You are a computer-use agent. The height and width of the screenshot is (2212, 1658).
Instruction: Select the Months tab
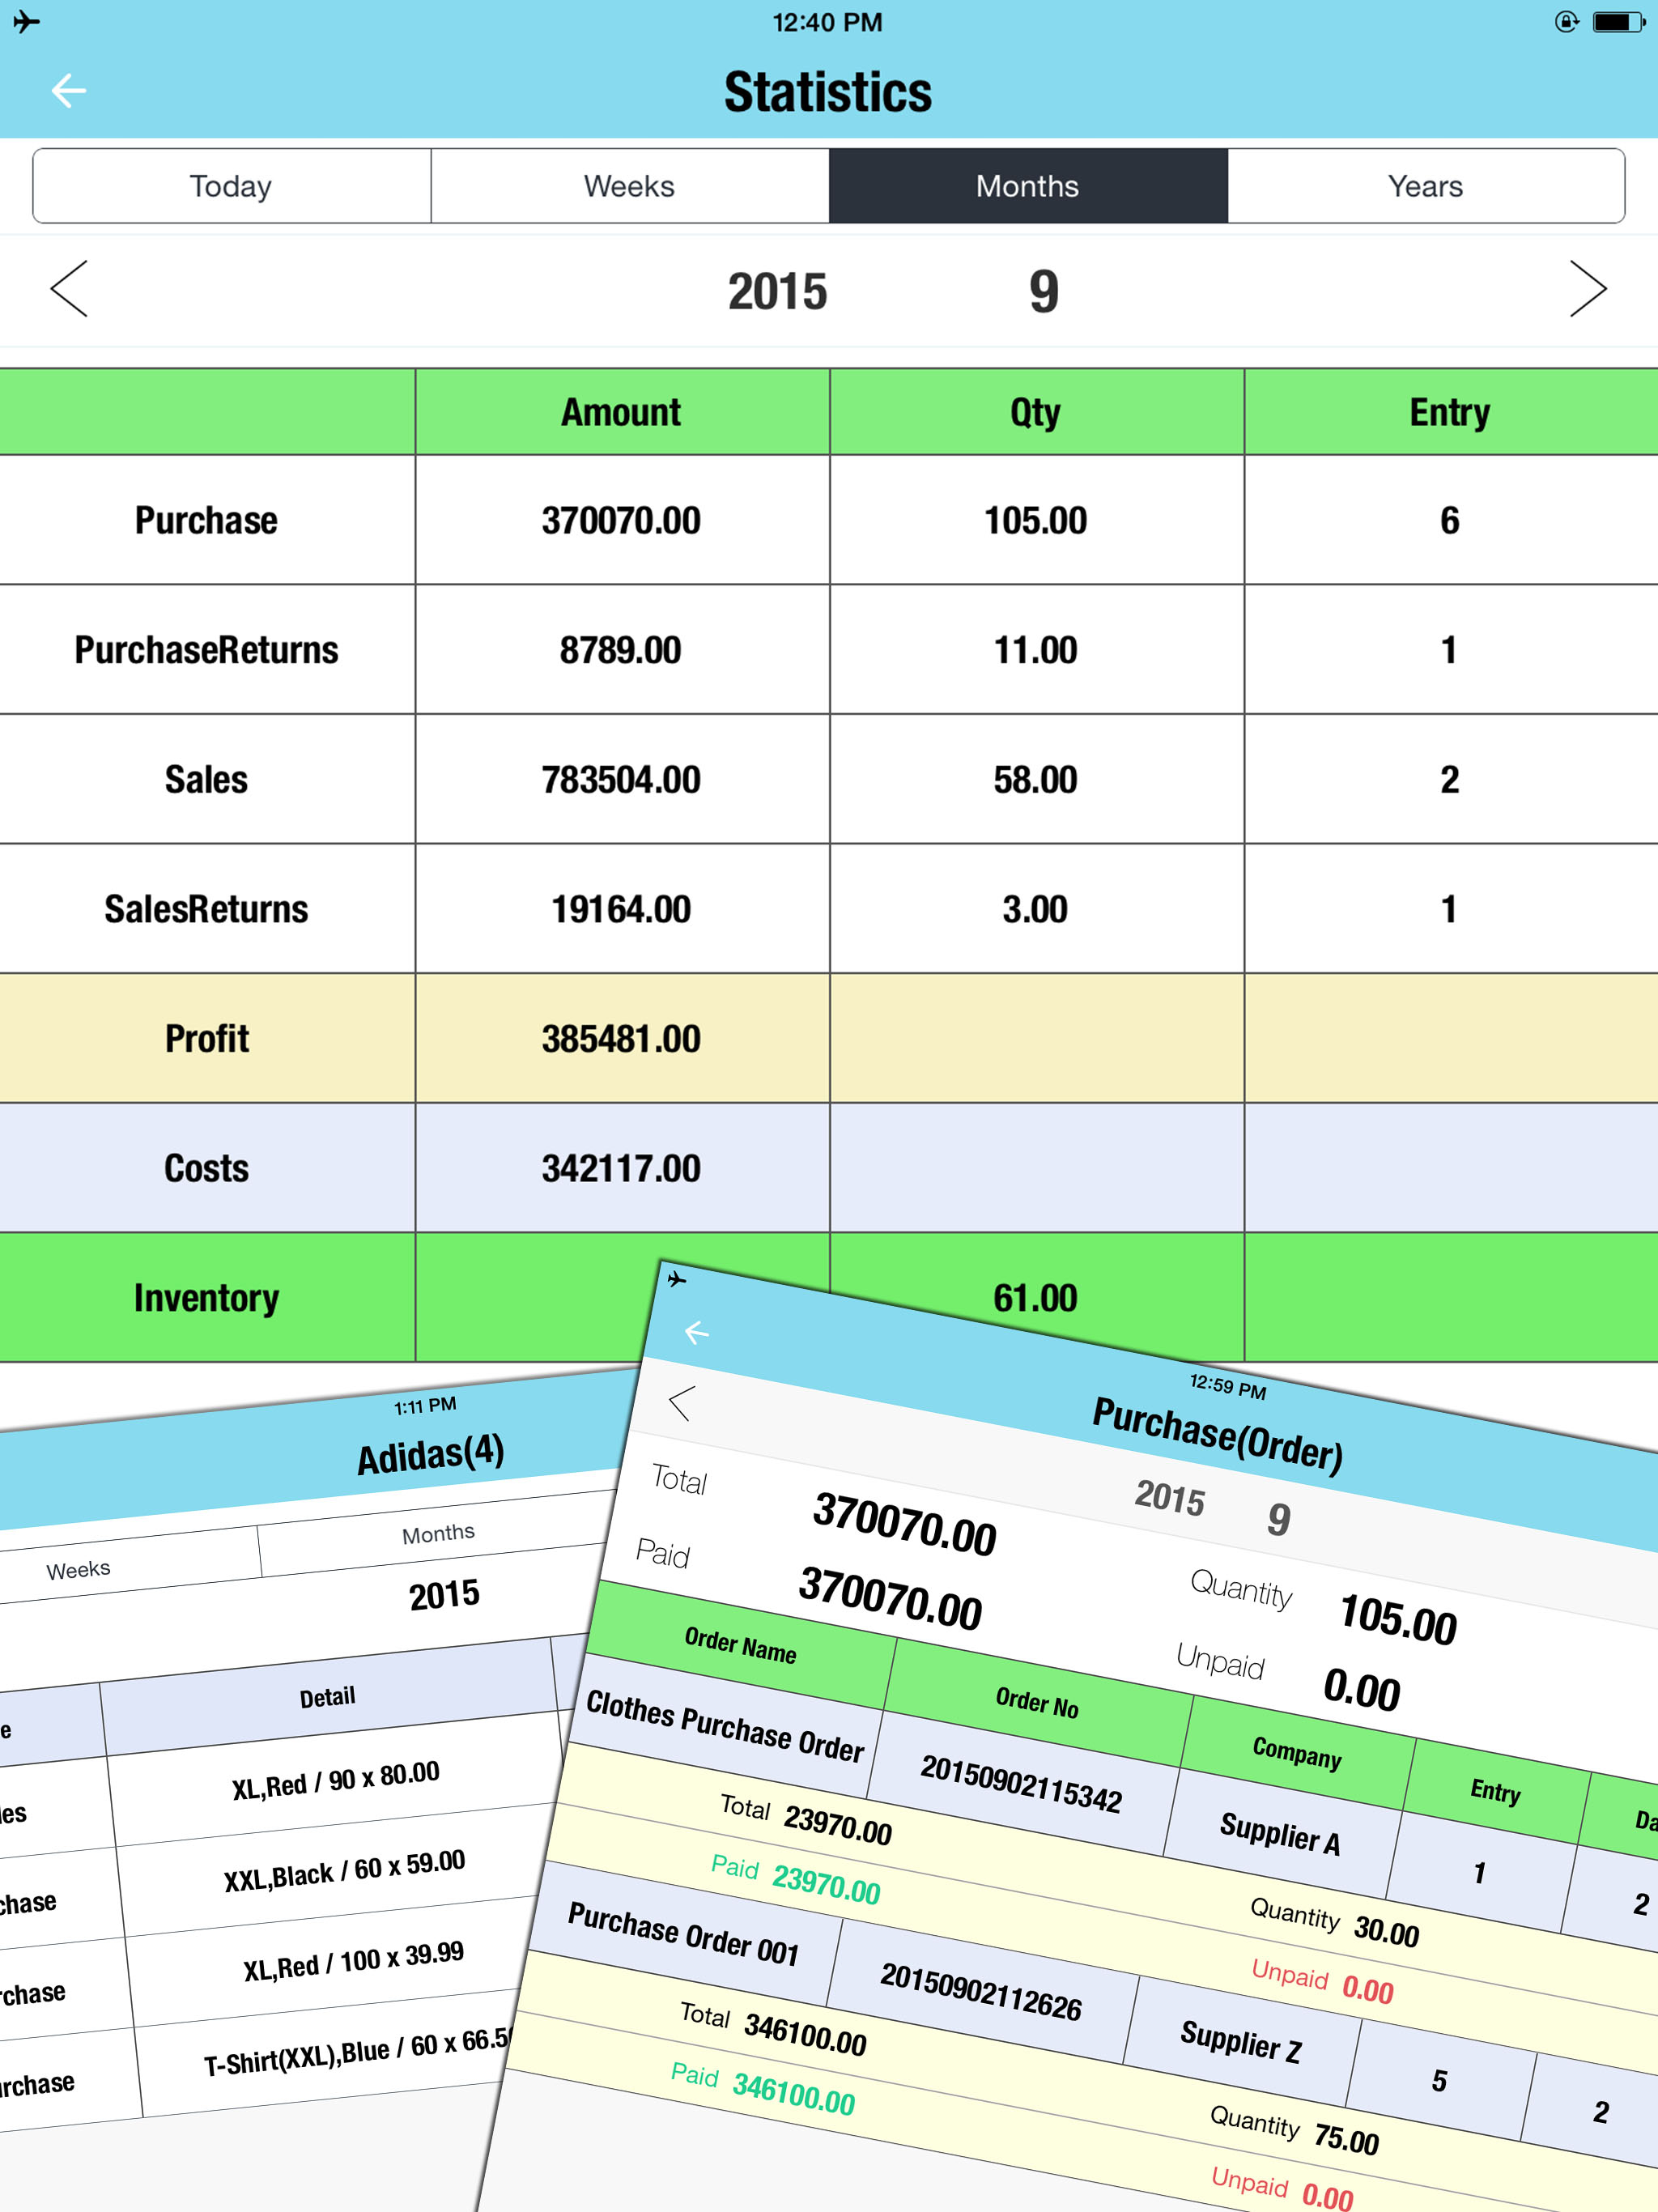[x=1028, y=186]
